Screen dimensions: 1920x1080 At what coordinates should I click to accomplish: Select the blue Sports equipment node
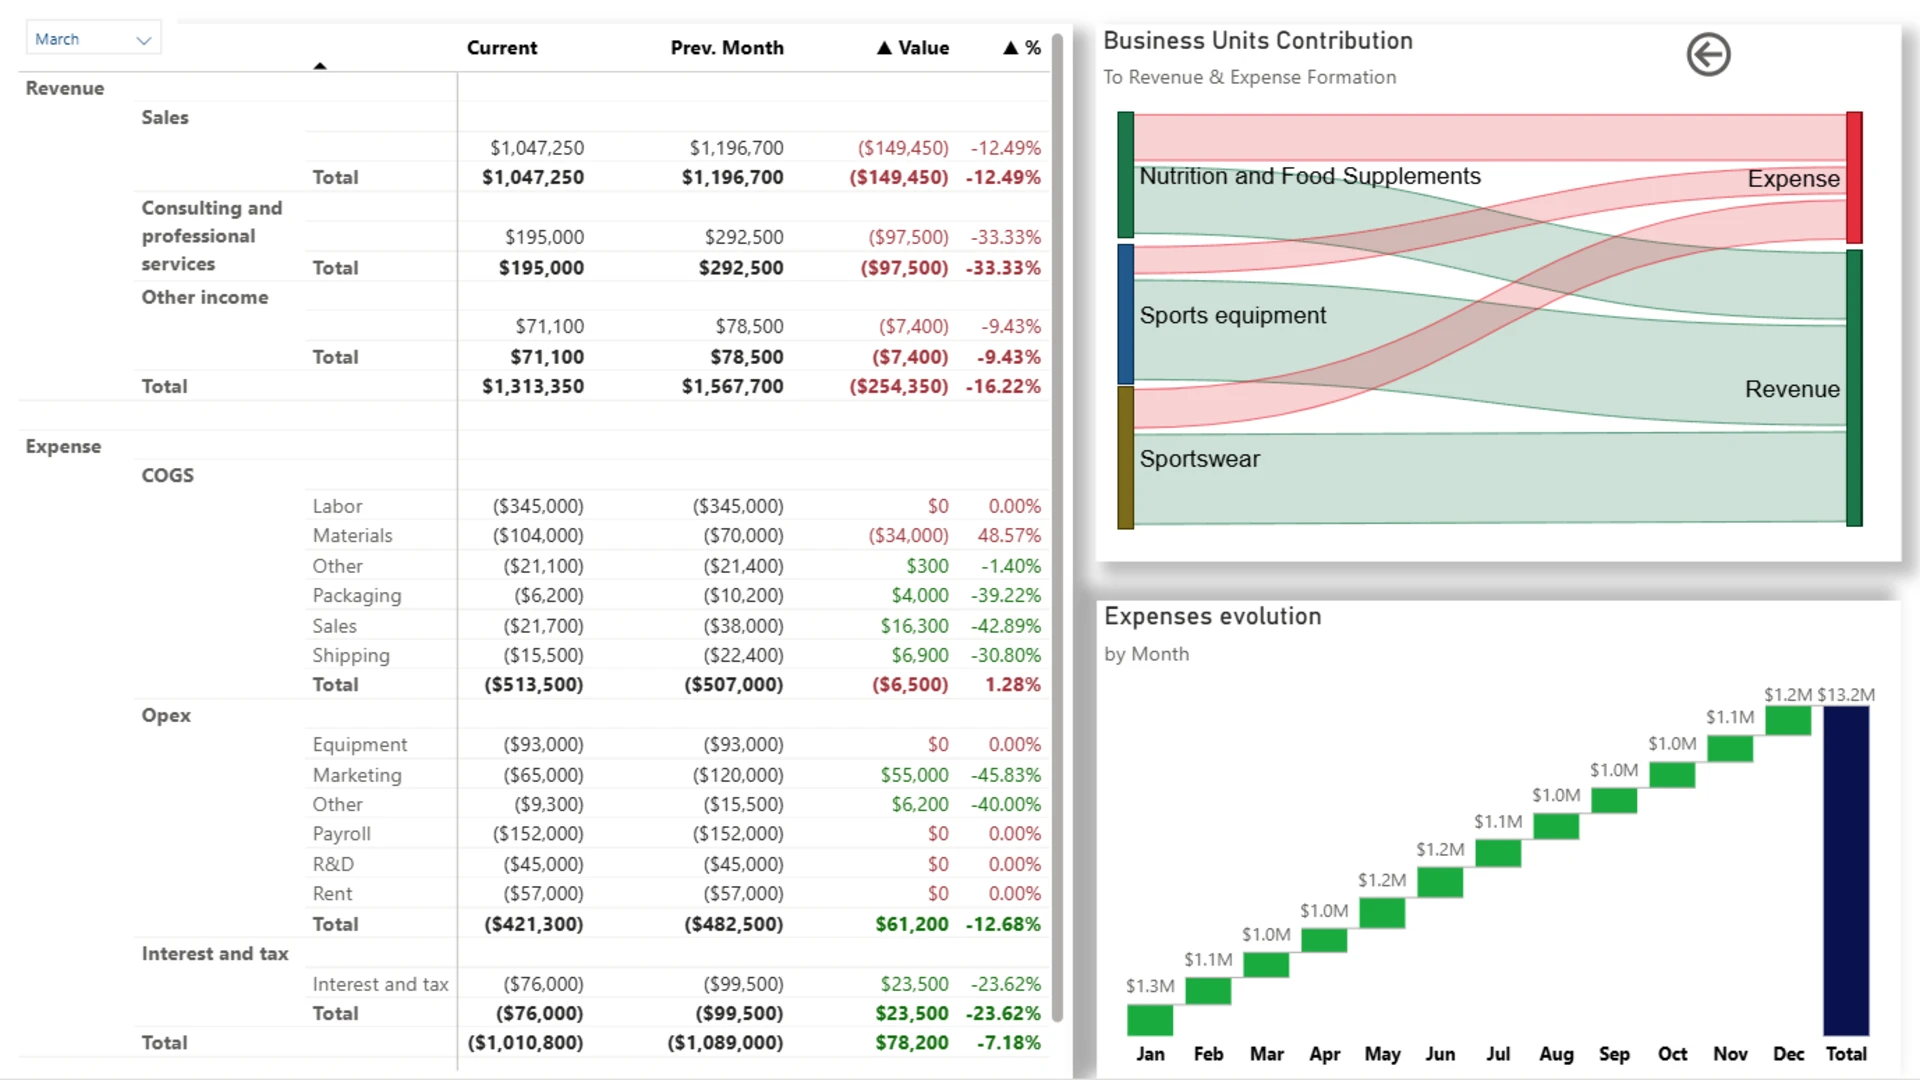[x=1126, y=314]
